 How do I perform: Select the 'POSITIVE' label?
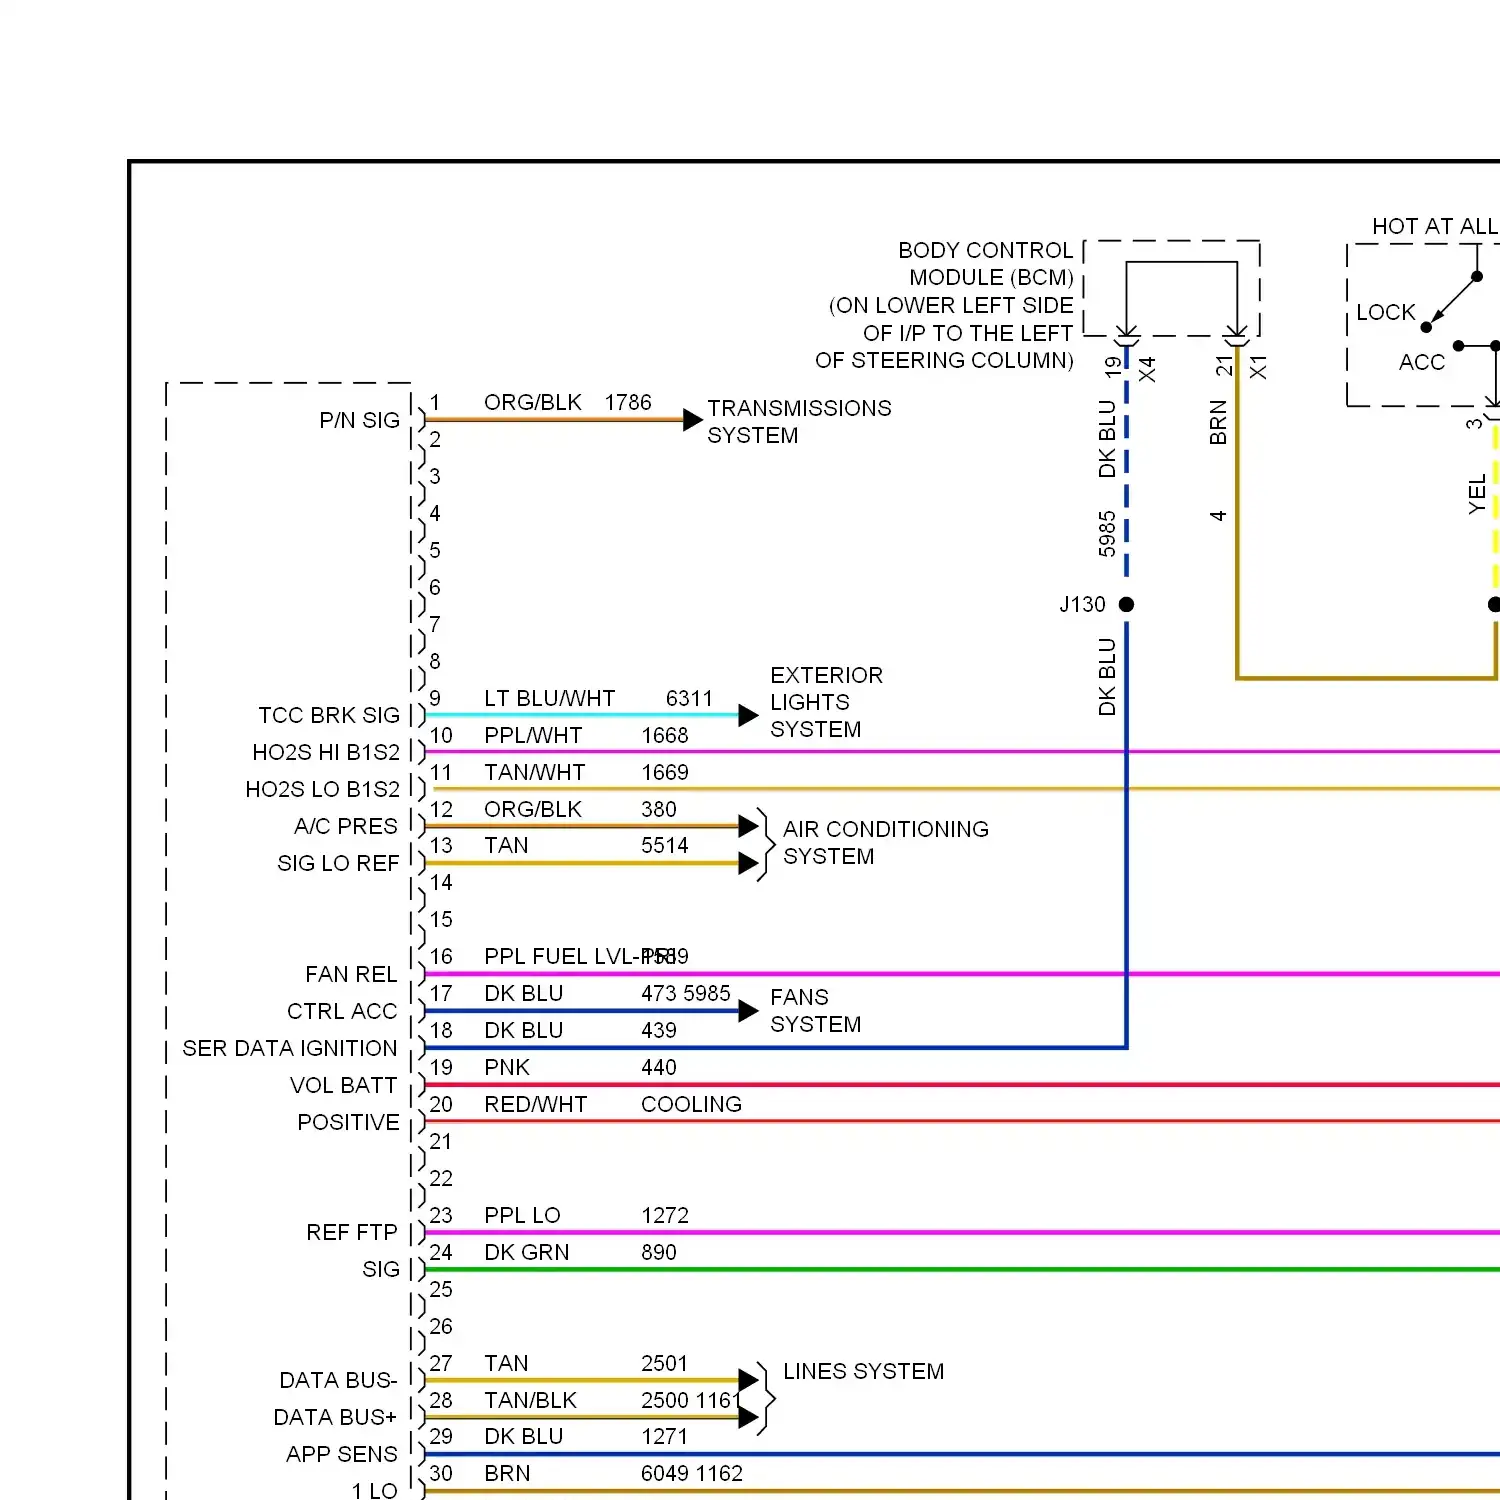(348, 1122)
